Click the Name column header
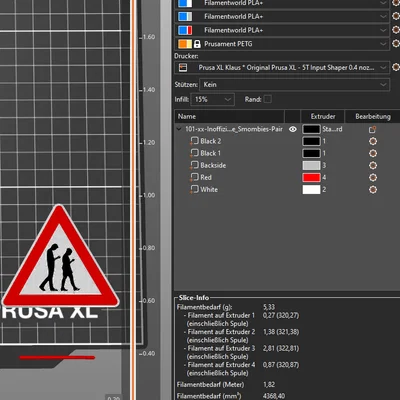This screenshot has height=400, width=400. point(229,116)
